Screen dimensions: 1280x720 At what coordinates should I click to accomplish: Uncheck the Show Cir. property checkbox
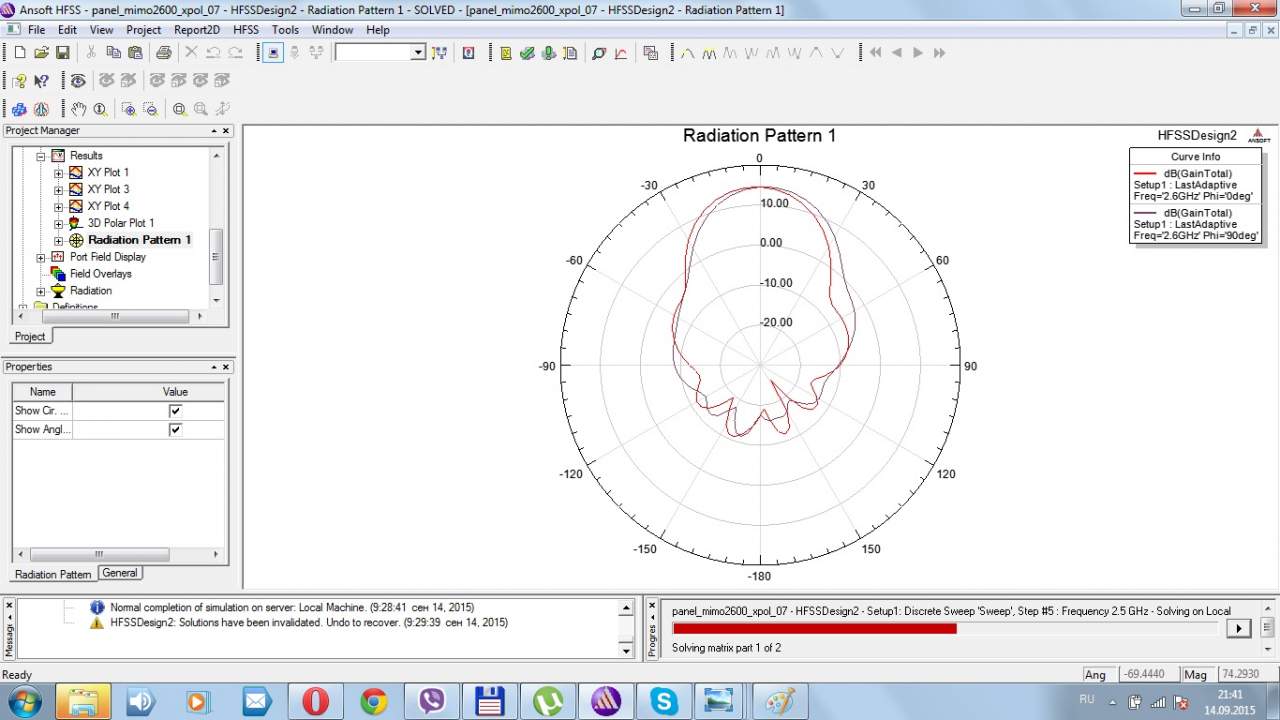coord(175,411)
